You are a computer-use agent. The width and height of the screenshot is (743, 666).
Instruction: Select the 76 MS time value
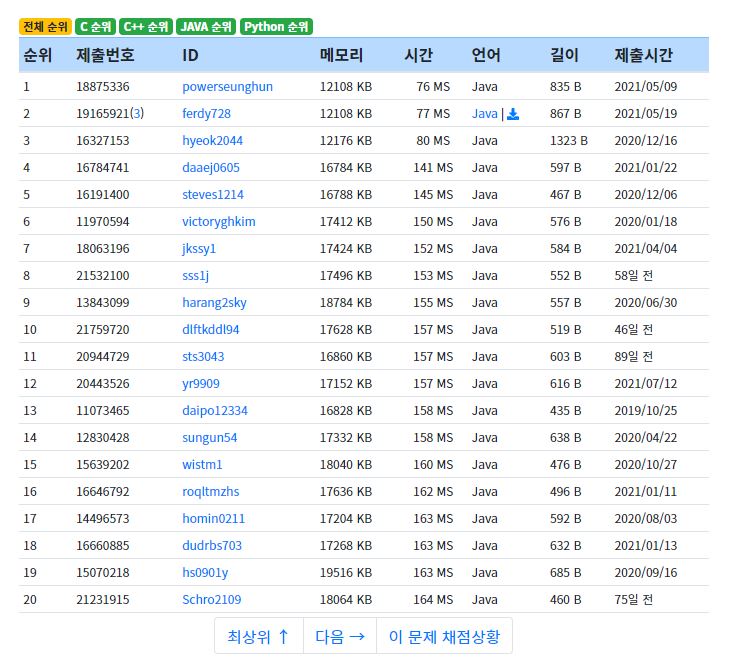(433, 87)
